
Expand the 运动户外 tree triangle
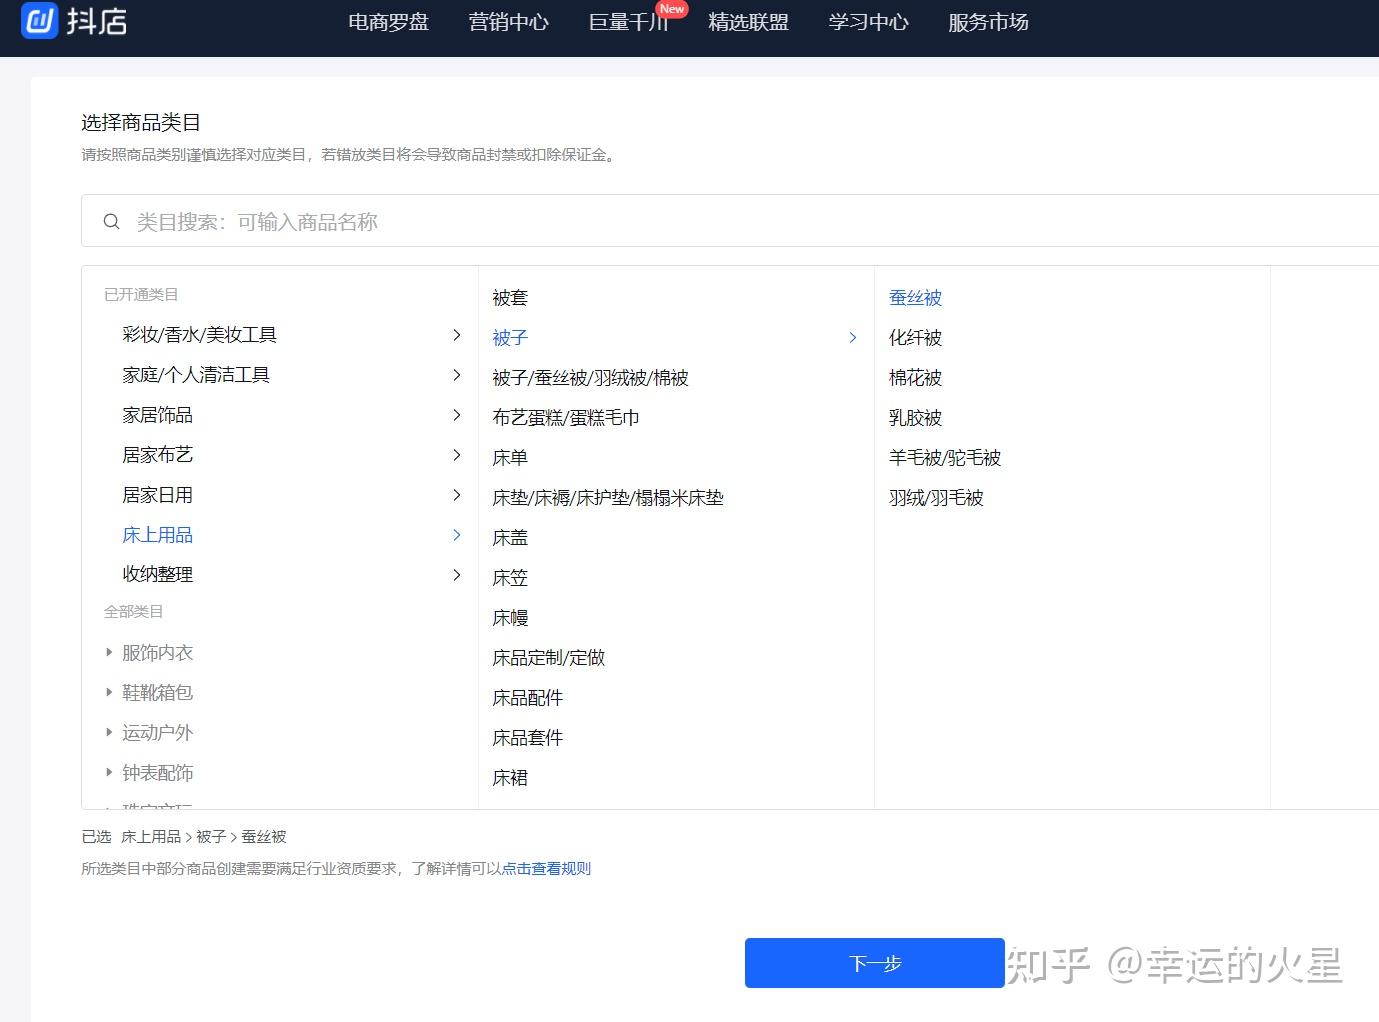pyautogui.click(x=109, y=732)
